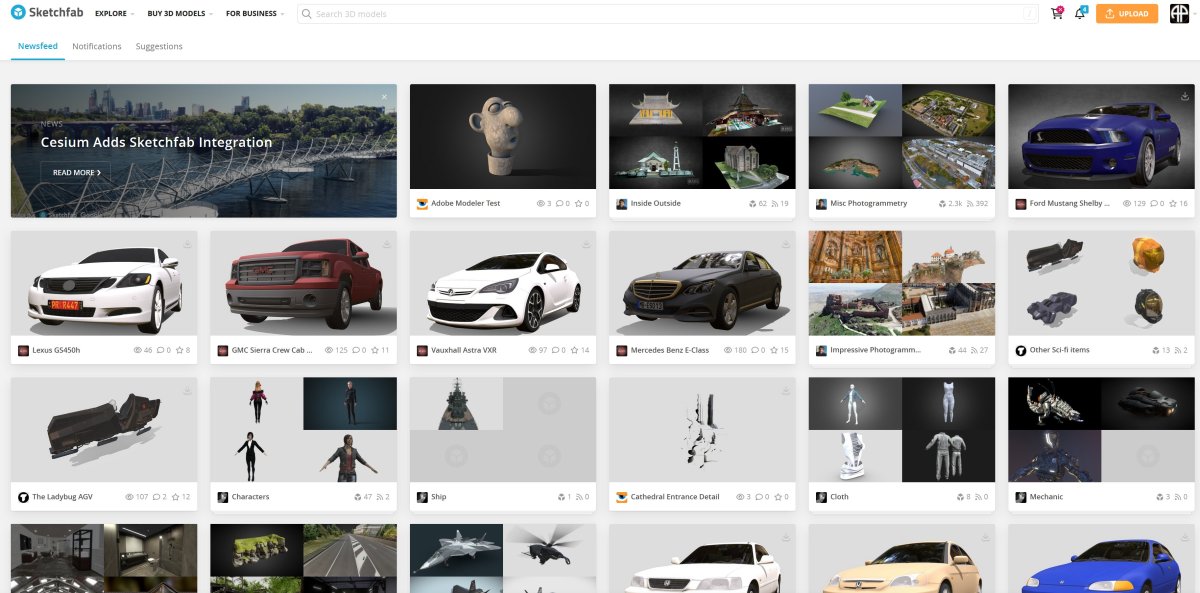Expand the Explore dropdown menu

click(115, 14)
